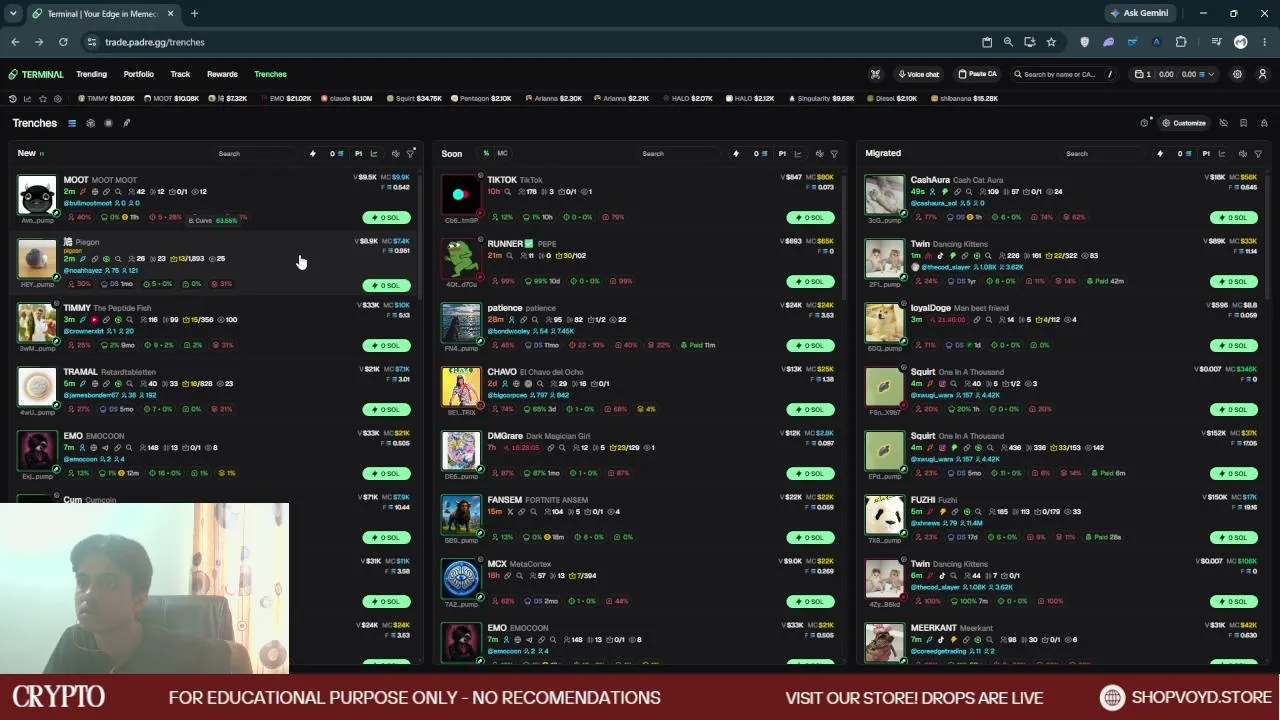Screen dimensions: 1280x720
Task: Mute sound alerts for the Migrated column
Action: click(1243, 154)
